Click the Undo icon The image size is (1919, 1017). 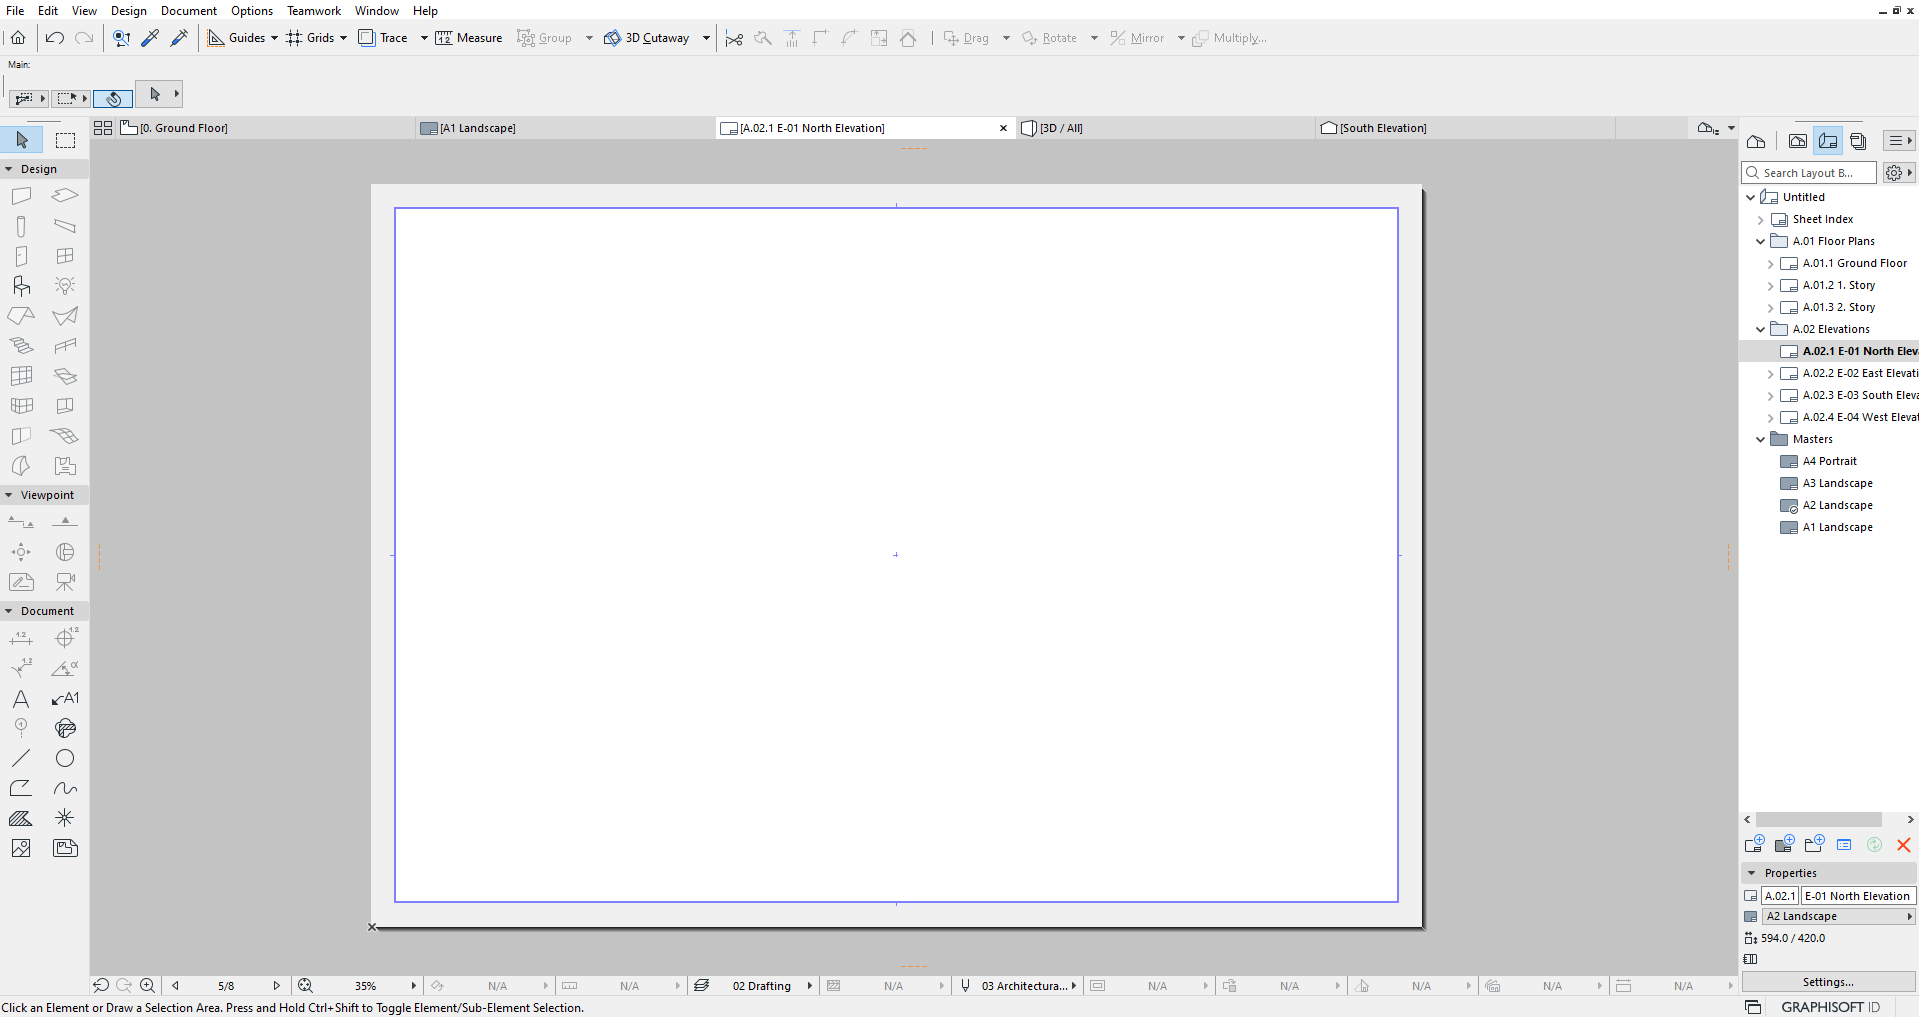55,38
